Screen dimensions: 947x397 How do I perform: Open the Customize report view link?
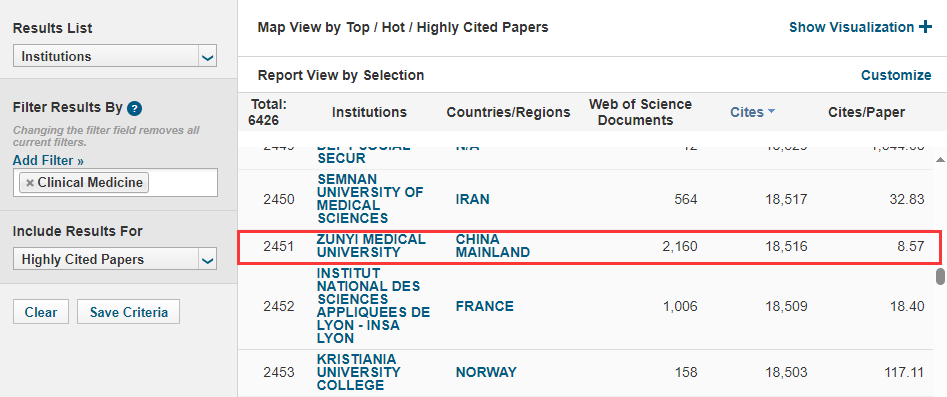896,76
